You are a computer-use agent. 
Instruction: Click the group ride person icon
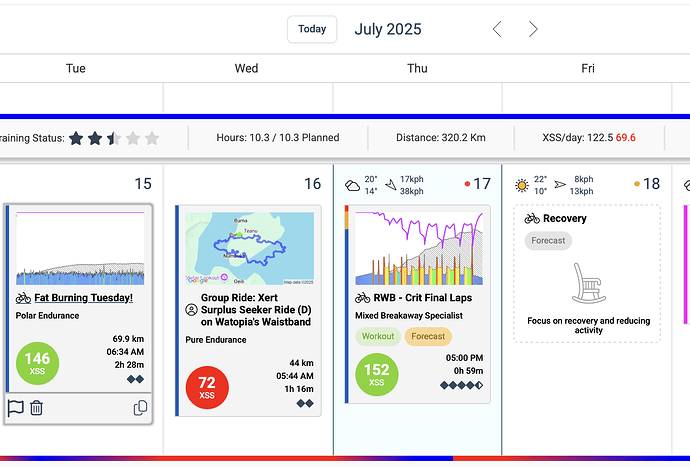[x=191, y=310]
